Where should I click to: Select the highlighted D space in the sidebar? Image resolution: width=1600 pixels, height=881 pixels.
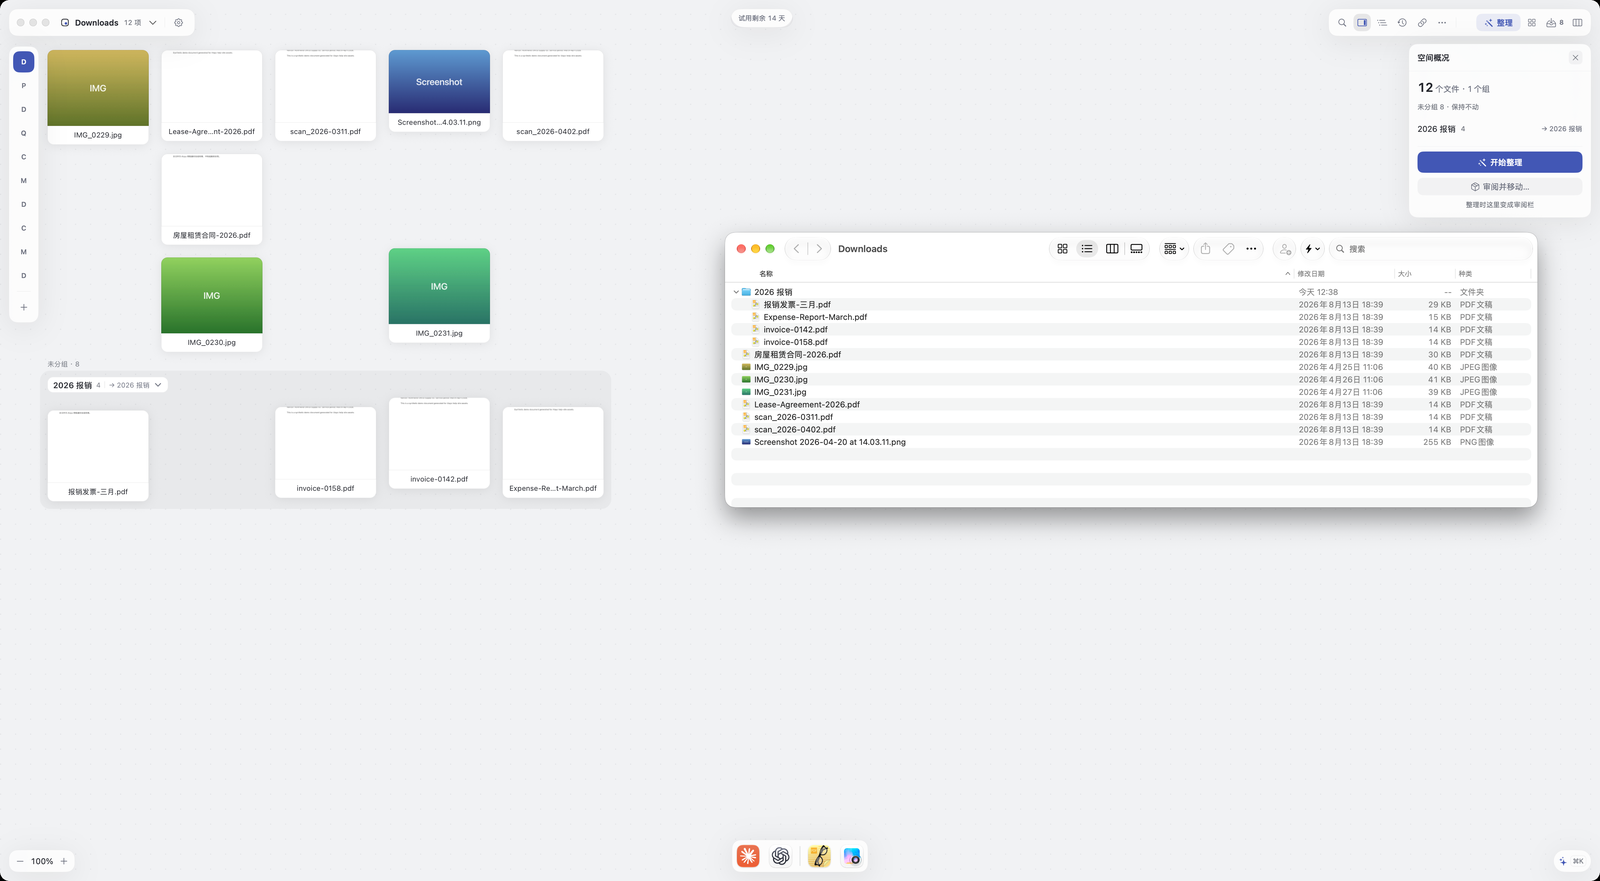[24, 62]
